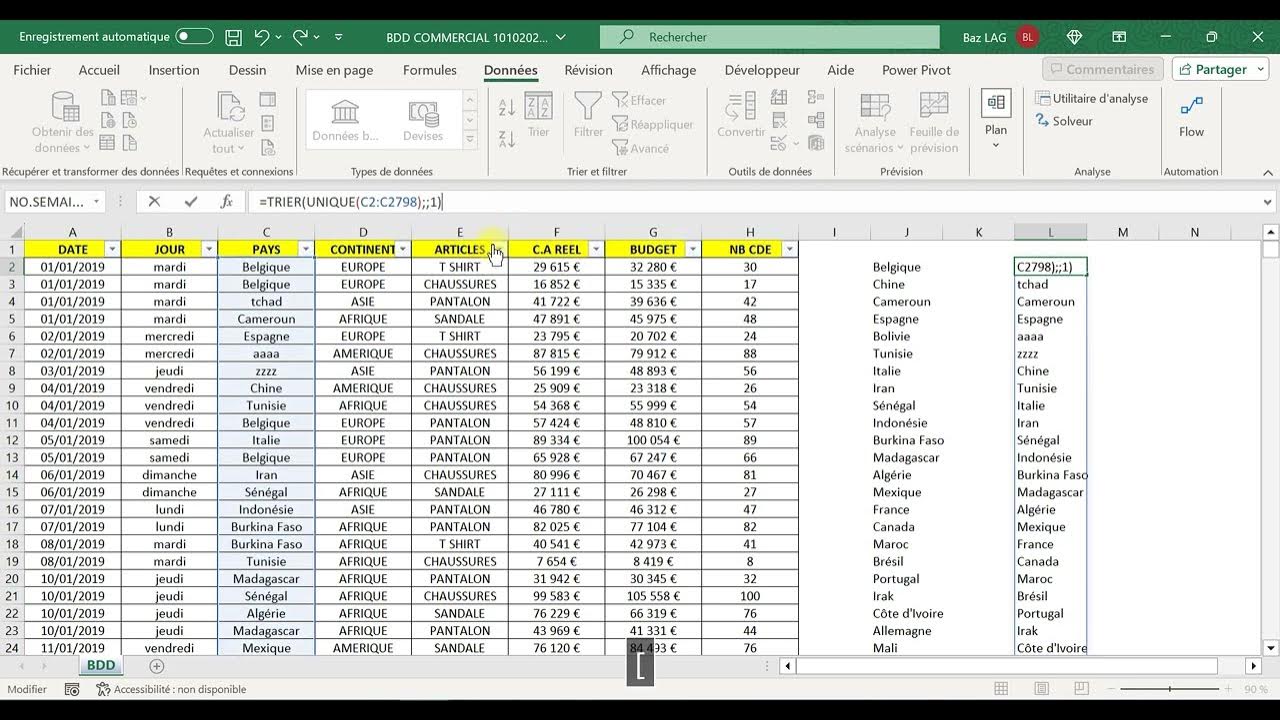Image resolution: width=1280 pixels, height=720 pixels.
Task: Open the Développeur tab
Action: (x=762, y=70)
